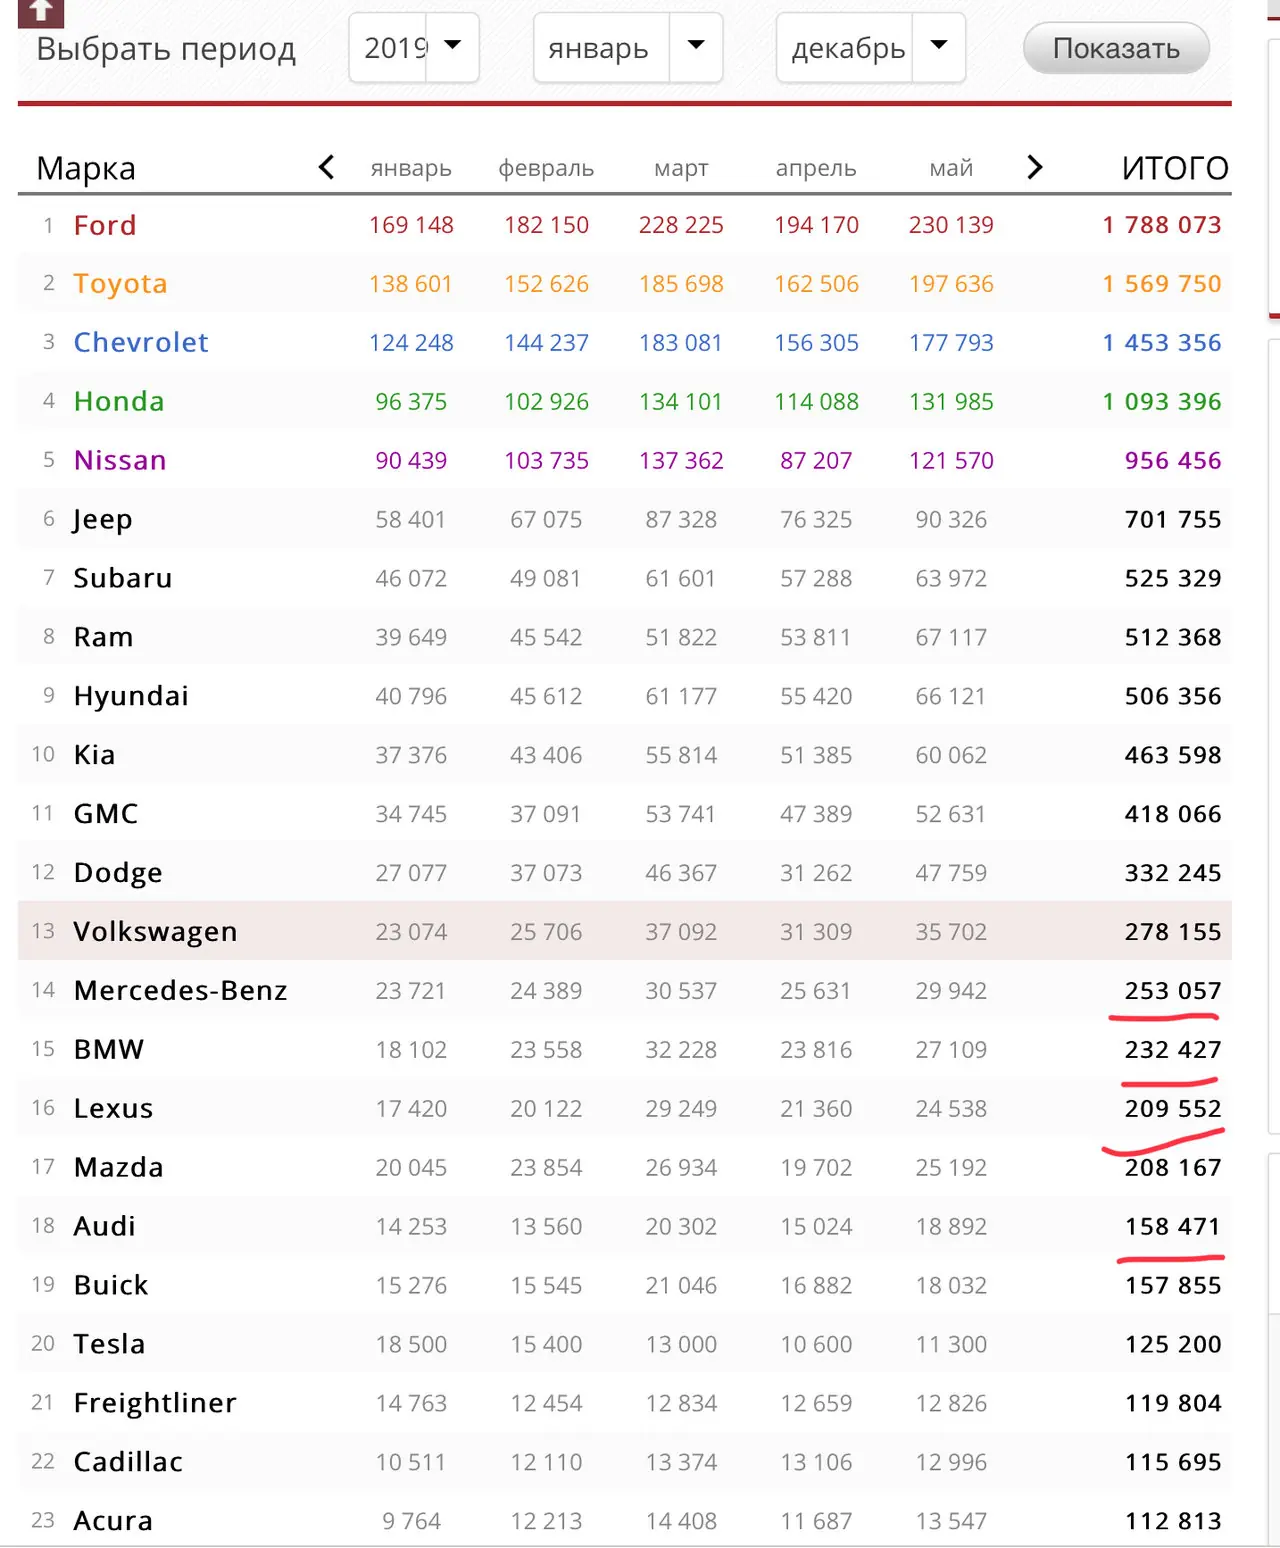
Task: Select the Chevrolet brand row
Action: click(x=625, y=342)
